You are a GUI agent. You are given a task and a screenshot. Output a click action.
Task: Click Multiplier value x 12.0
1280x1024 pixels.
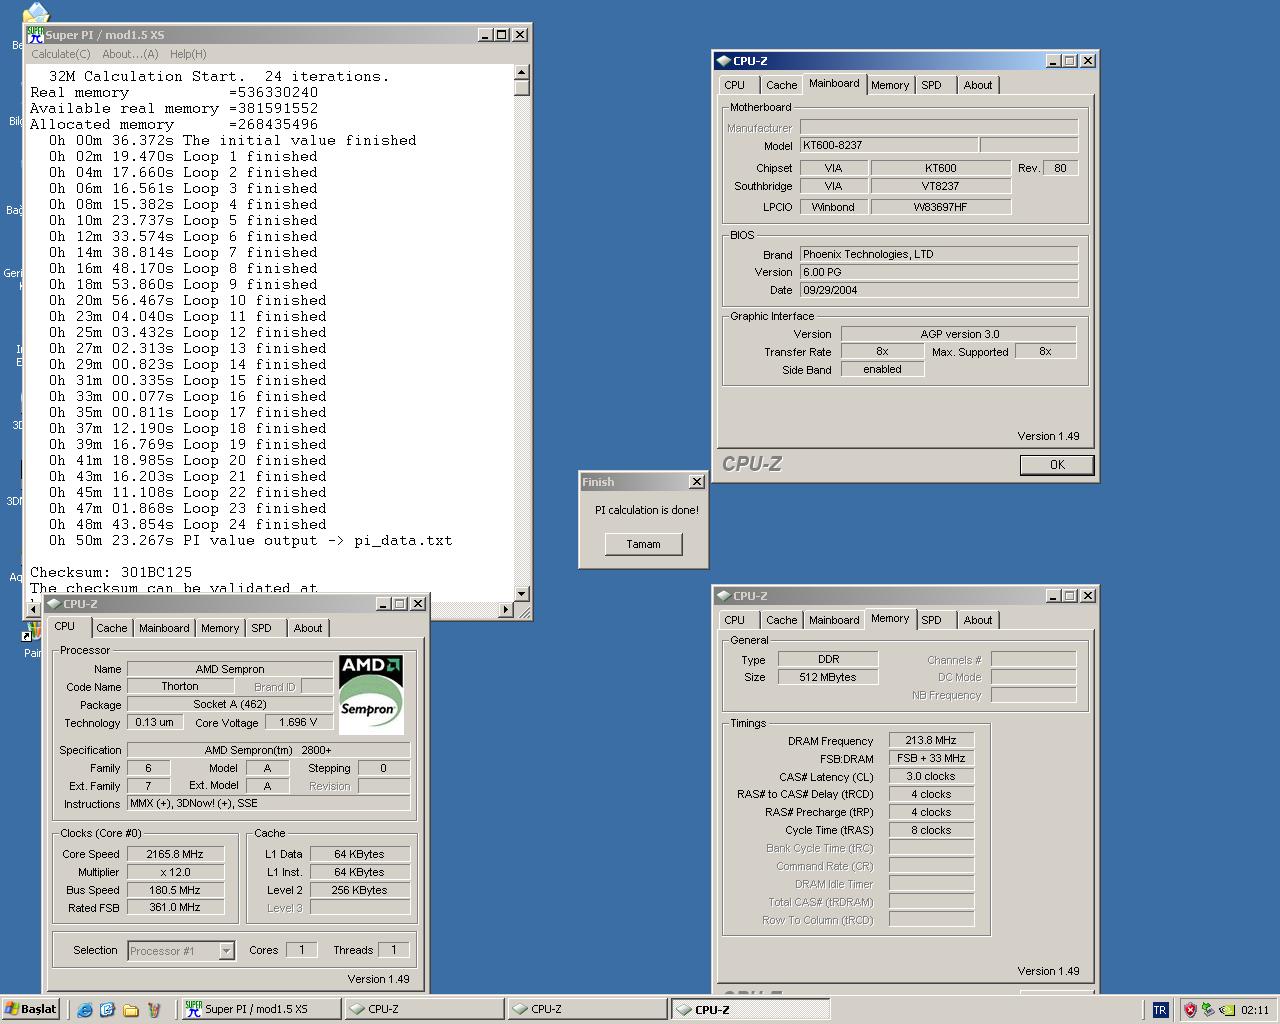[175, 873]
